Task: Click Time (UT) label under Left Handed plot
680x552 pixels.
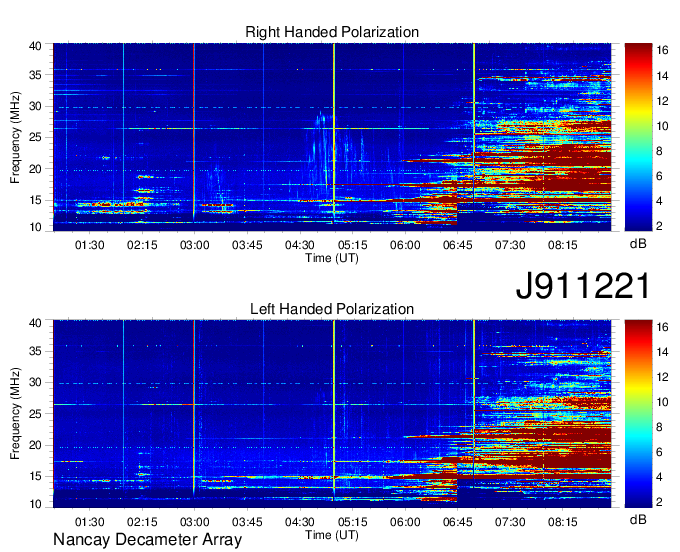Action: 332,535
